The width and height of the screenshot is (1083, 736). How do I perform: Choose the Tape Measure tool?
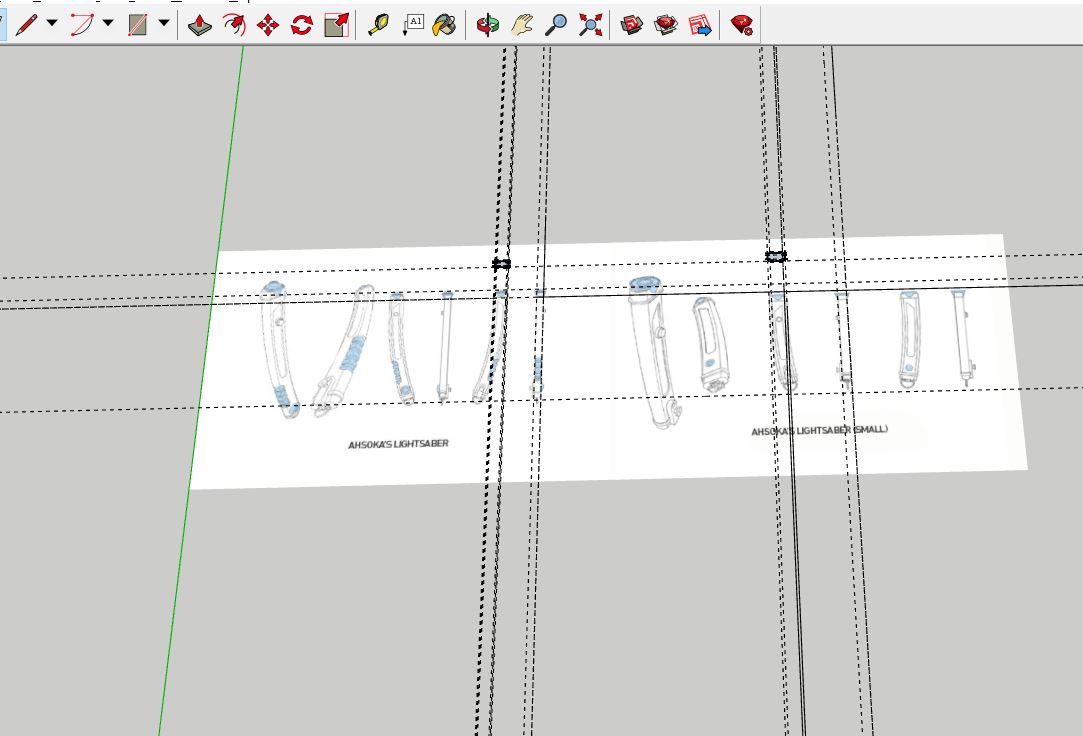[378, 26]
